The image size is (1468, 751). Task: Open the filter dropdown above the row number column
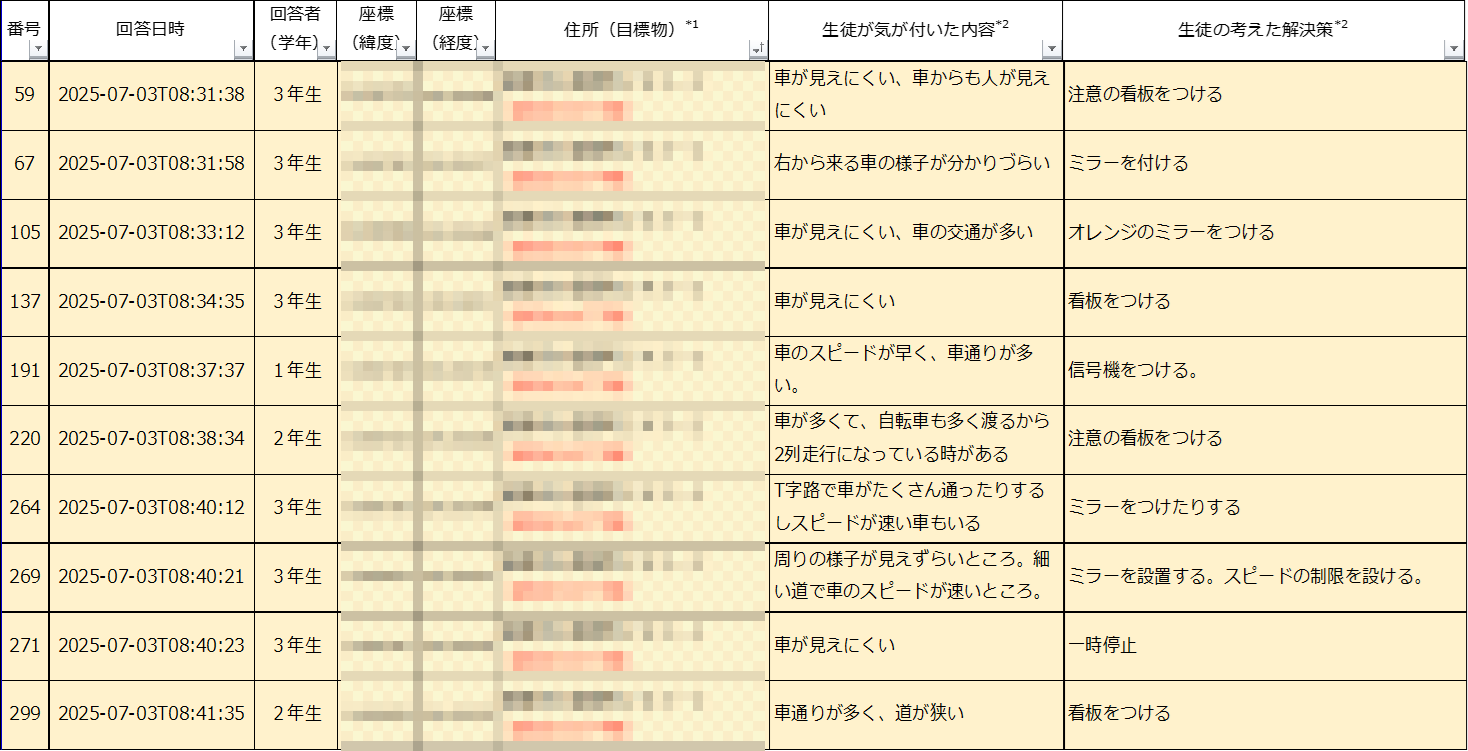[38, 49]
